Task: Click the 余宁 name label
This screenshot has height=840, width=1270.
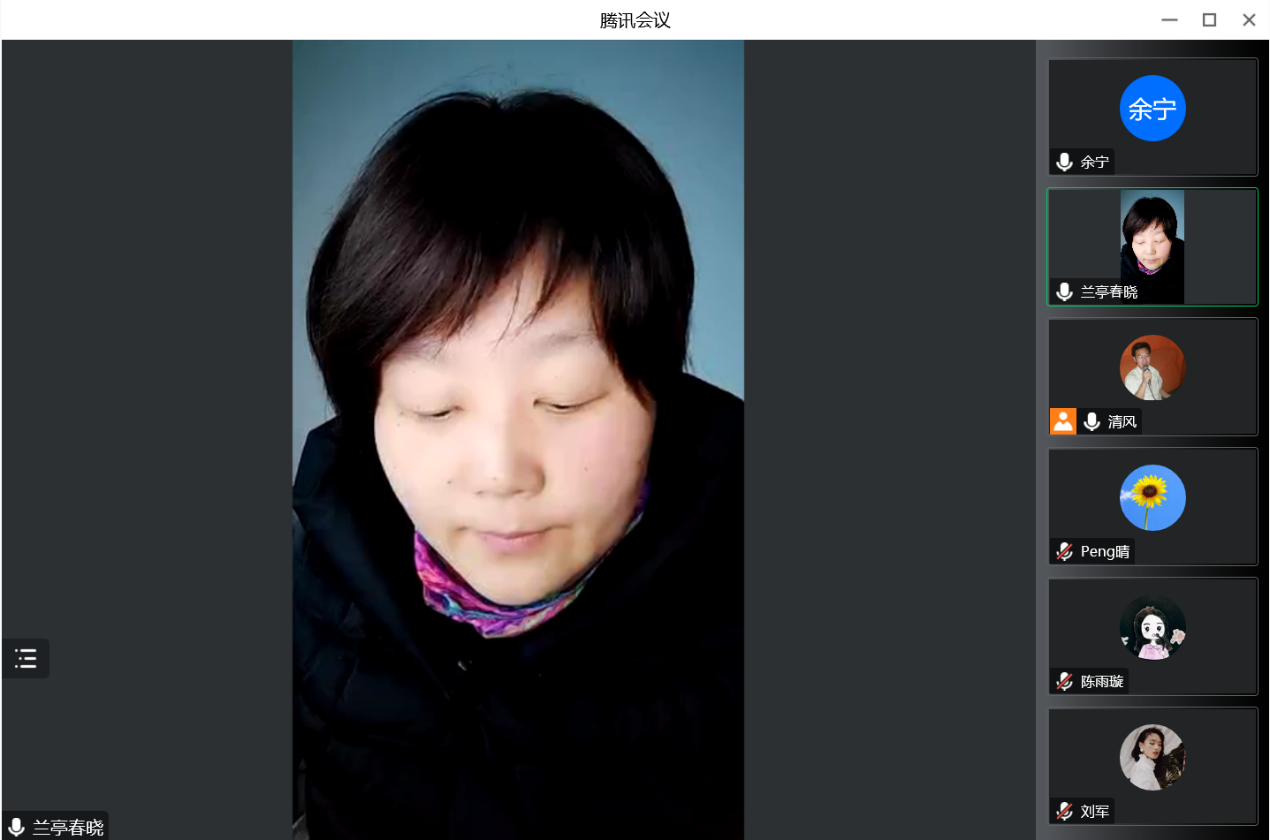Action: click(1095, 162)
